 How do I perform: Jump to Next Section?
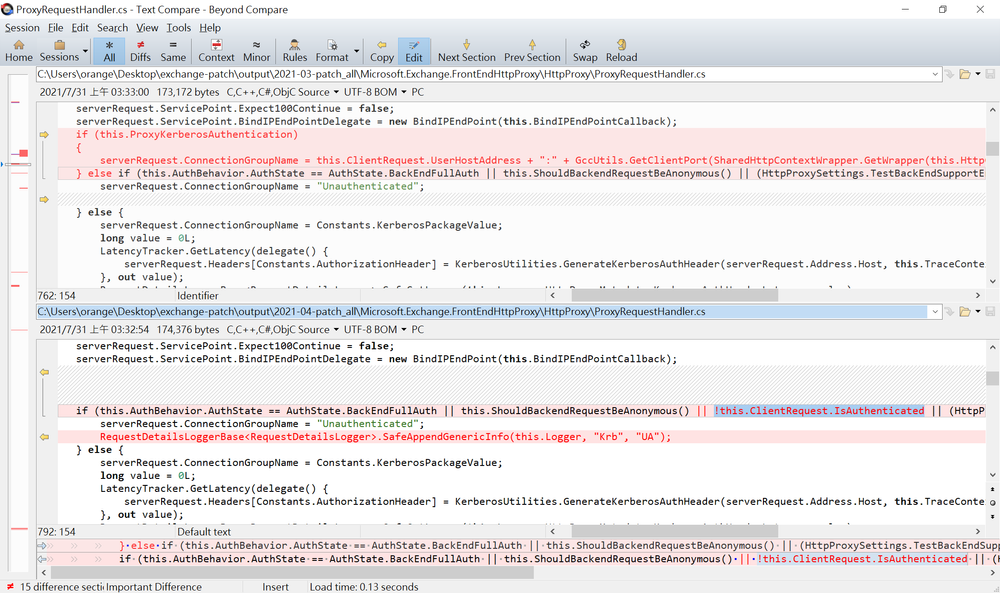point(466,50)
